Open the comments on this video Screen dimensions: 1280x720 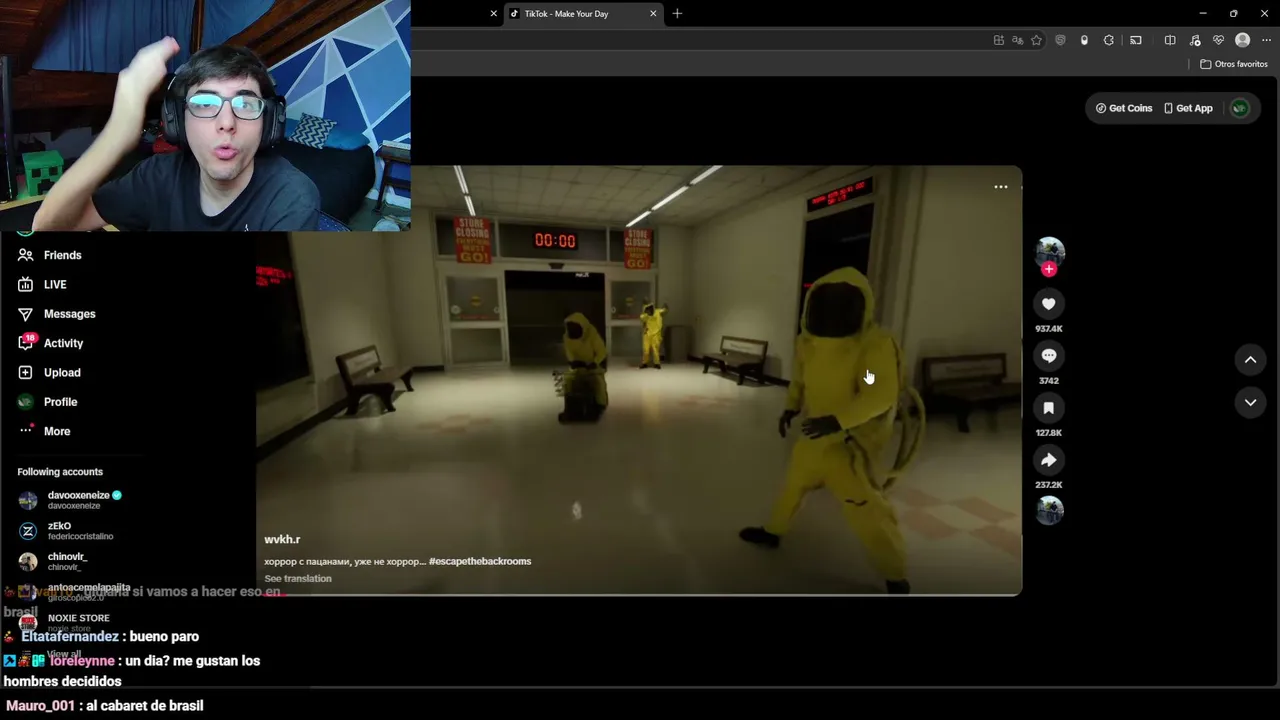tap(1048, 356)
